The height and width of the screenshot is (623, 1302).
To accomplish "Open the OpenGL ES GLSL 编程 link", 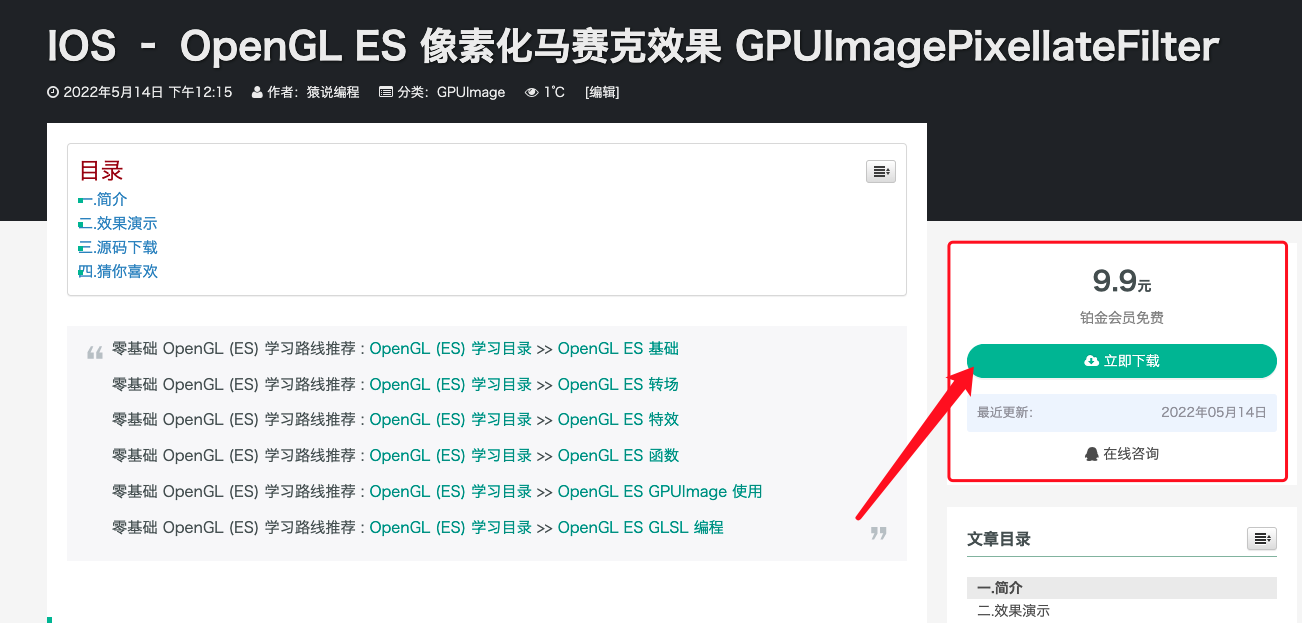I will click(x=640, y=527).
